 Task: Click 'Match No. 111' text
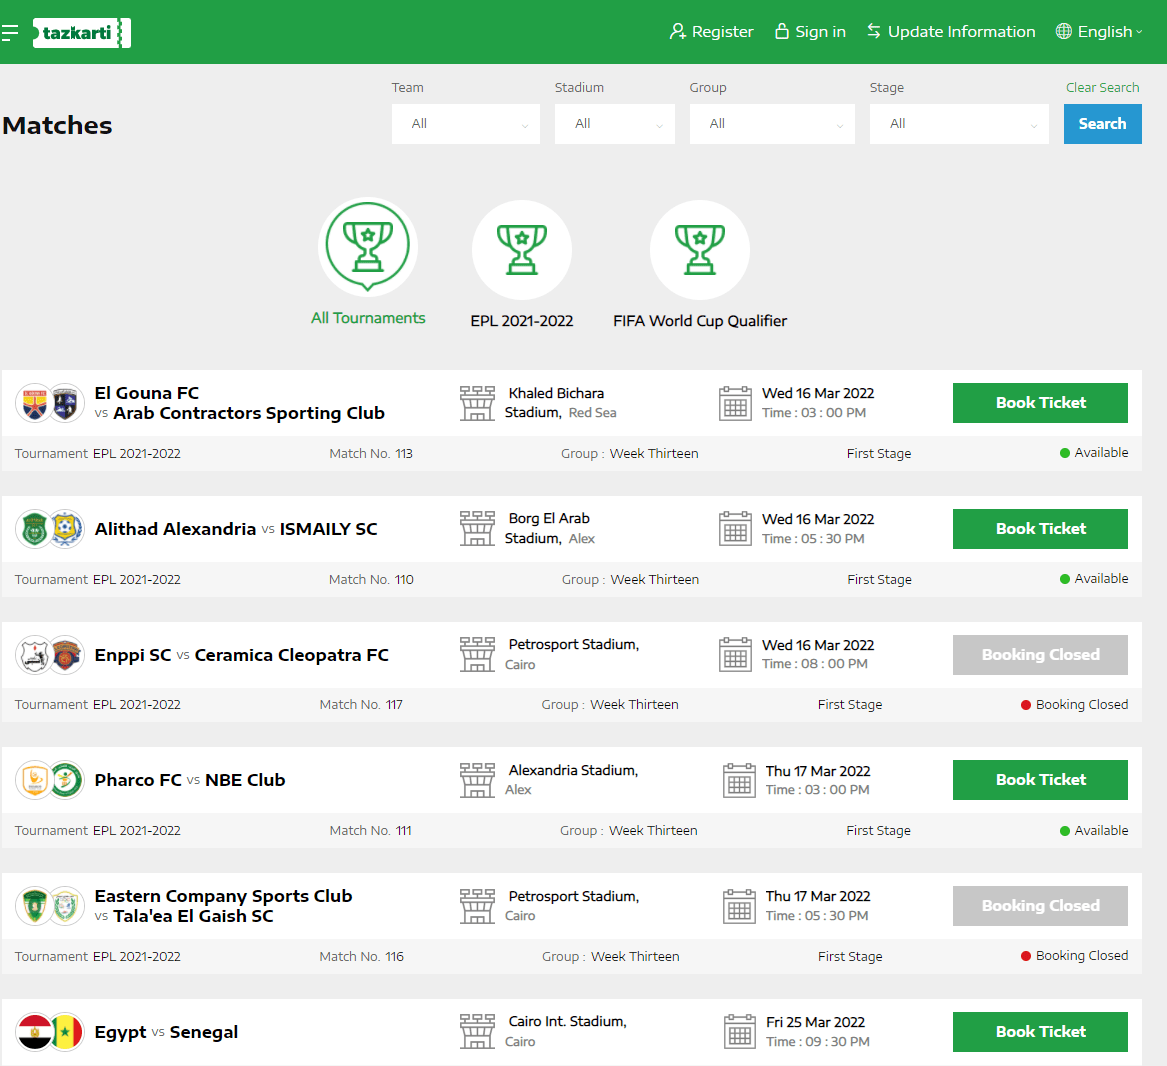[x=371, y=830]
